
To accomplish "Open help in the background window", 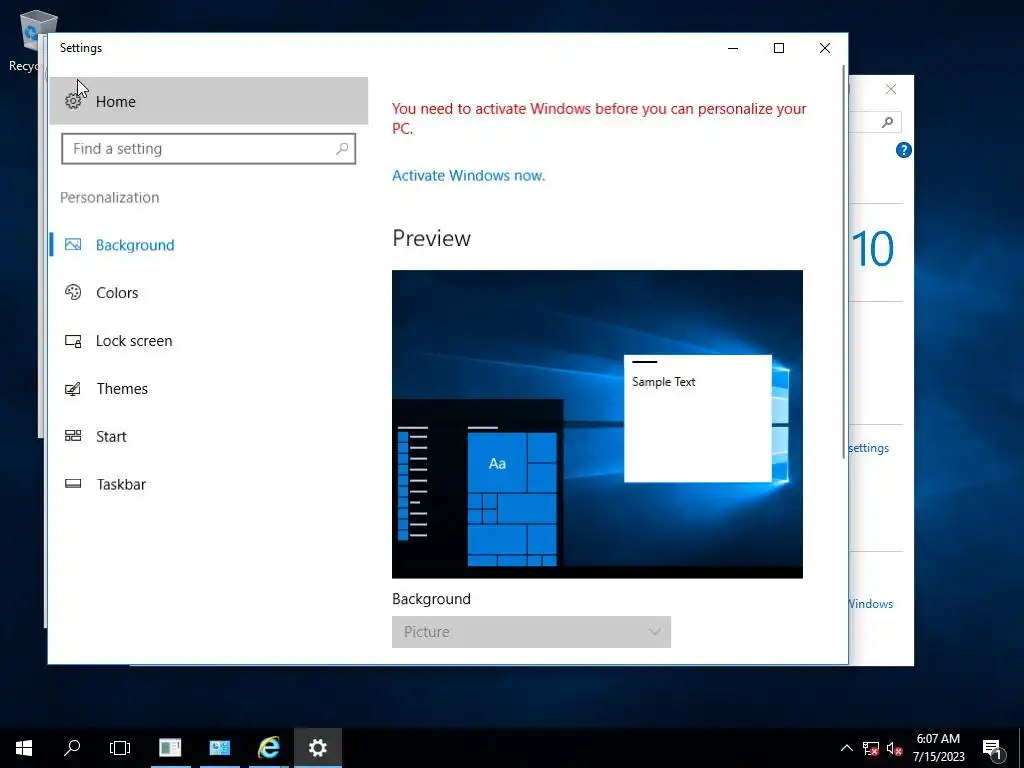I will click(903, 150).
